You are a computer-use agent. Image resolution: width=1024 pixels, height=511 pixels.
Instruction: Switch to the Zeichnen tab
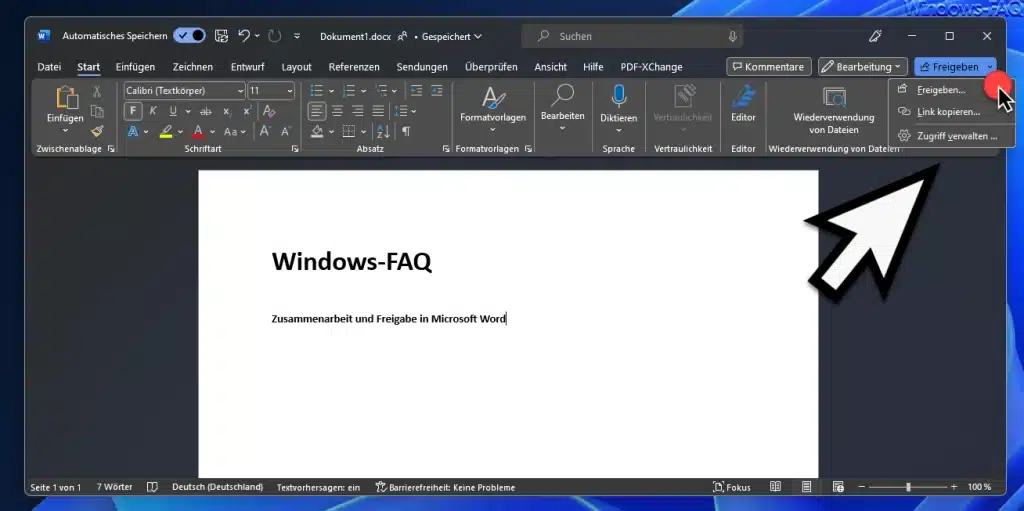point(193,67)
